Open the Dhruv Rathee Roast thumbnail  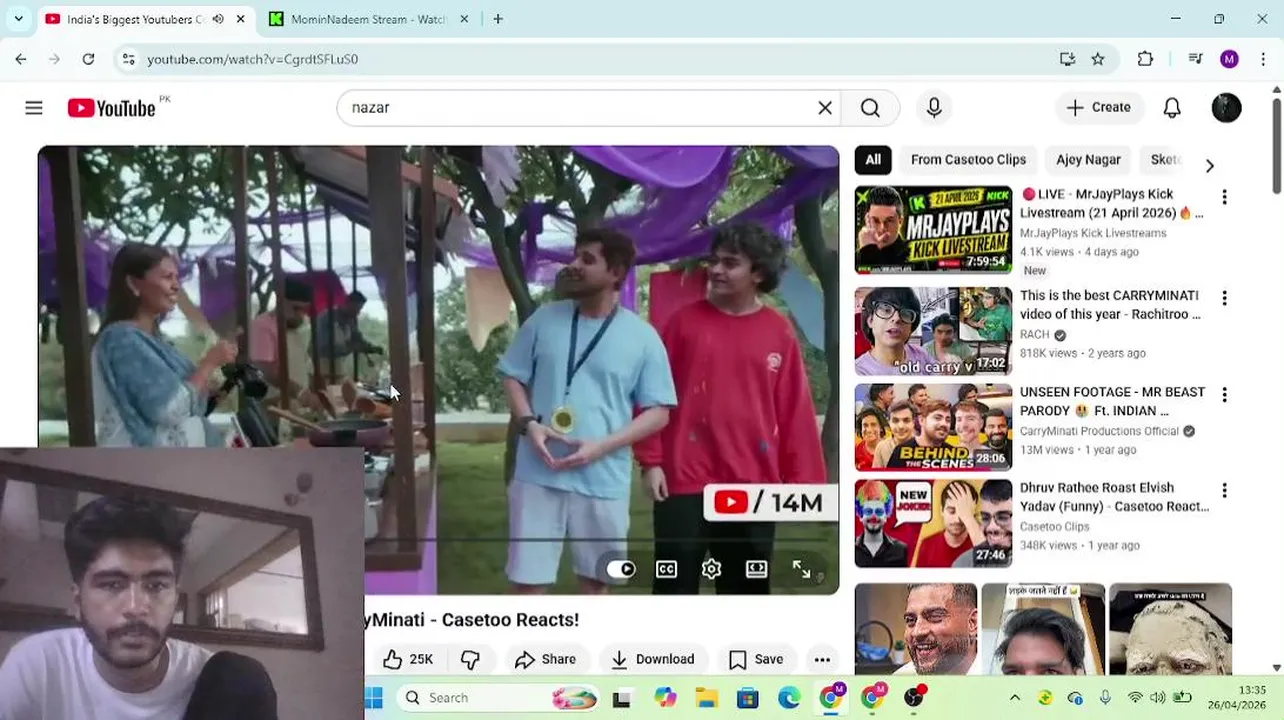[x=933, y=523]
